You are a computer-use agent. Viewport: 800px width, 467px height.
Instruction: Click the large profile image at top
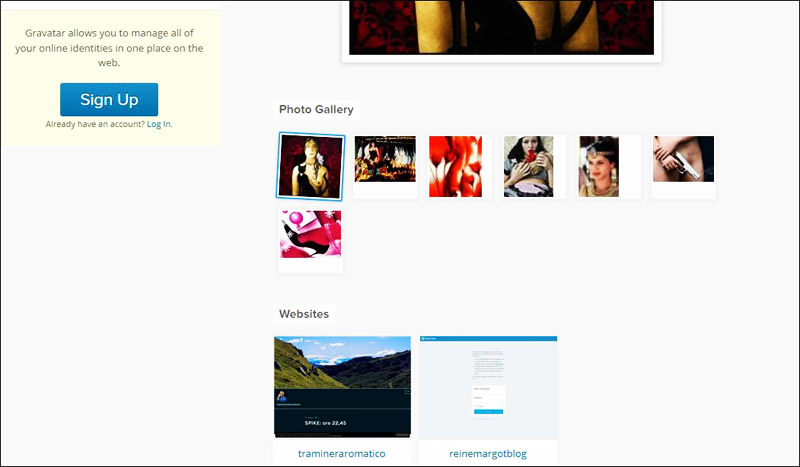pyautogui.click(x=501, y=27)
